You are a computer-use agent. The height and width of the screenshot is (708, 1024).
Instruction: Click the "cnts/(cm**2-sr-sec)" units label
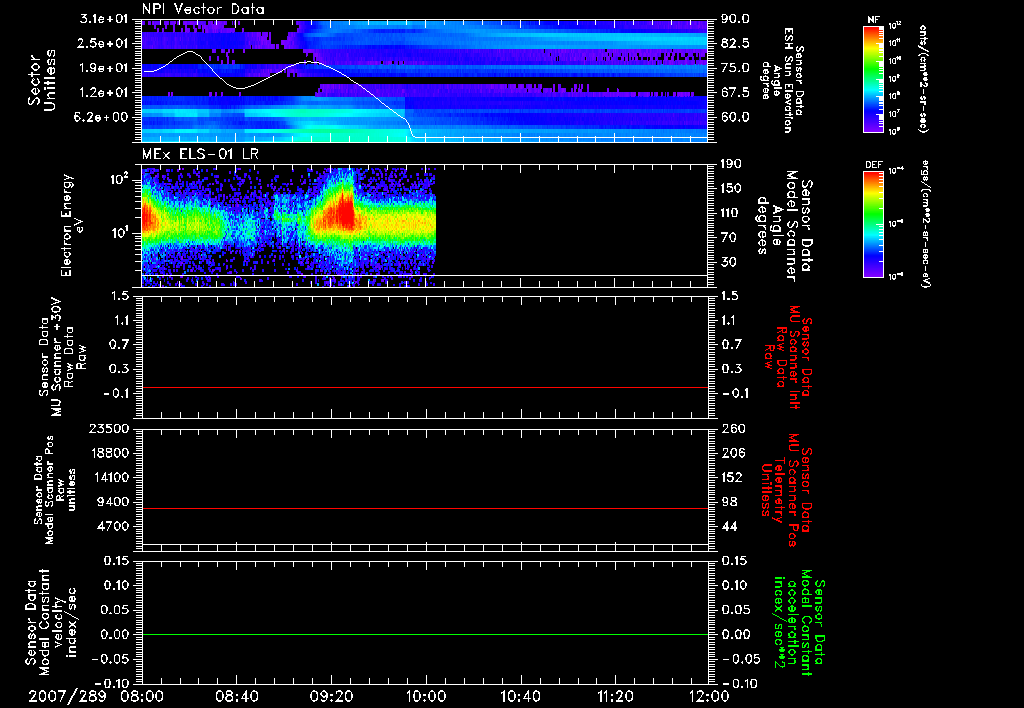922,78
